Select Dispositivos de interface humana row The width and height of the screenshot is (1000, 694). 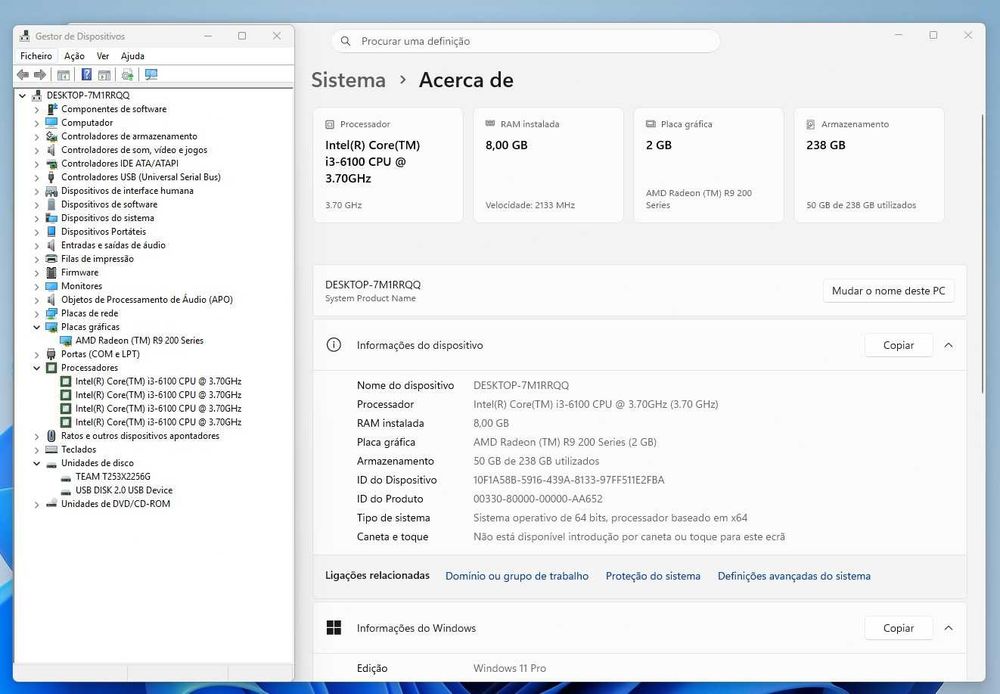127,191
